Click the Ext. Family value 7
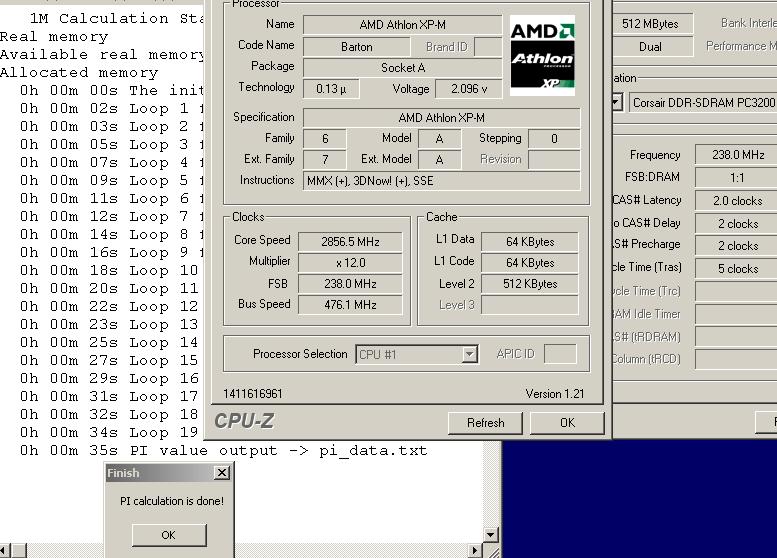 pyautogui.click(x=325, y=160)
